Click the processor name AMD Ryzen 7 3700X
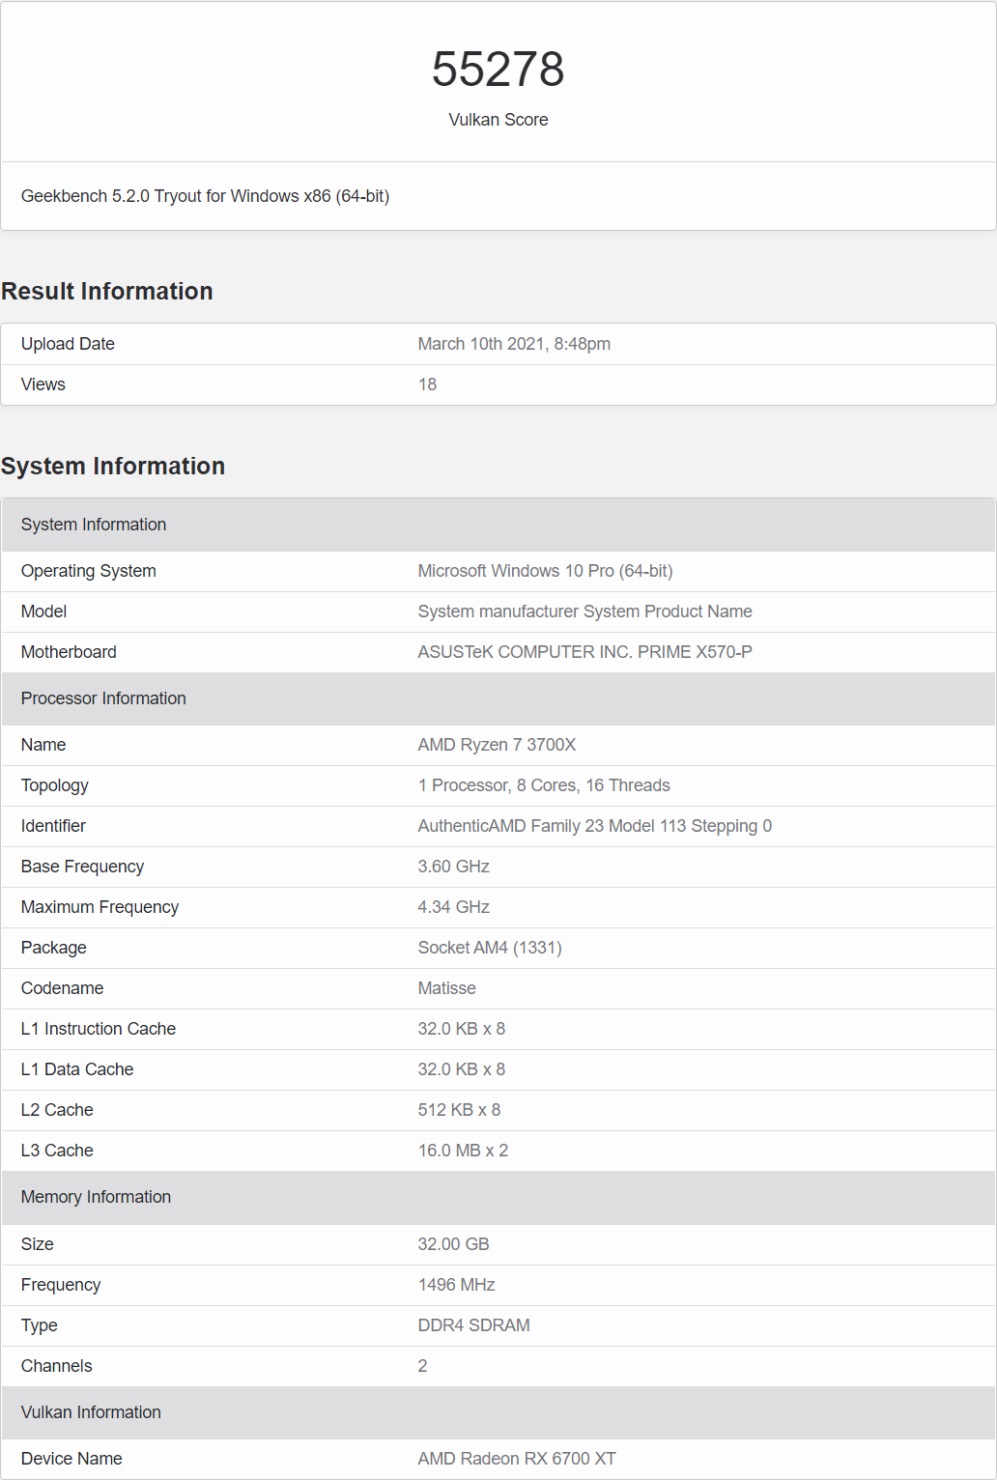Viewport: 997px width, 1480px height. [497, 745]
